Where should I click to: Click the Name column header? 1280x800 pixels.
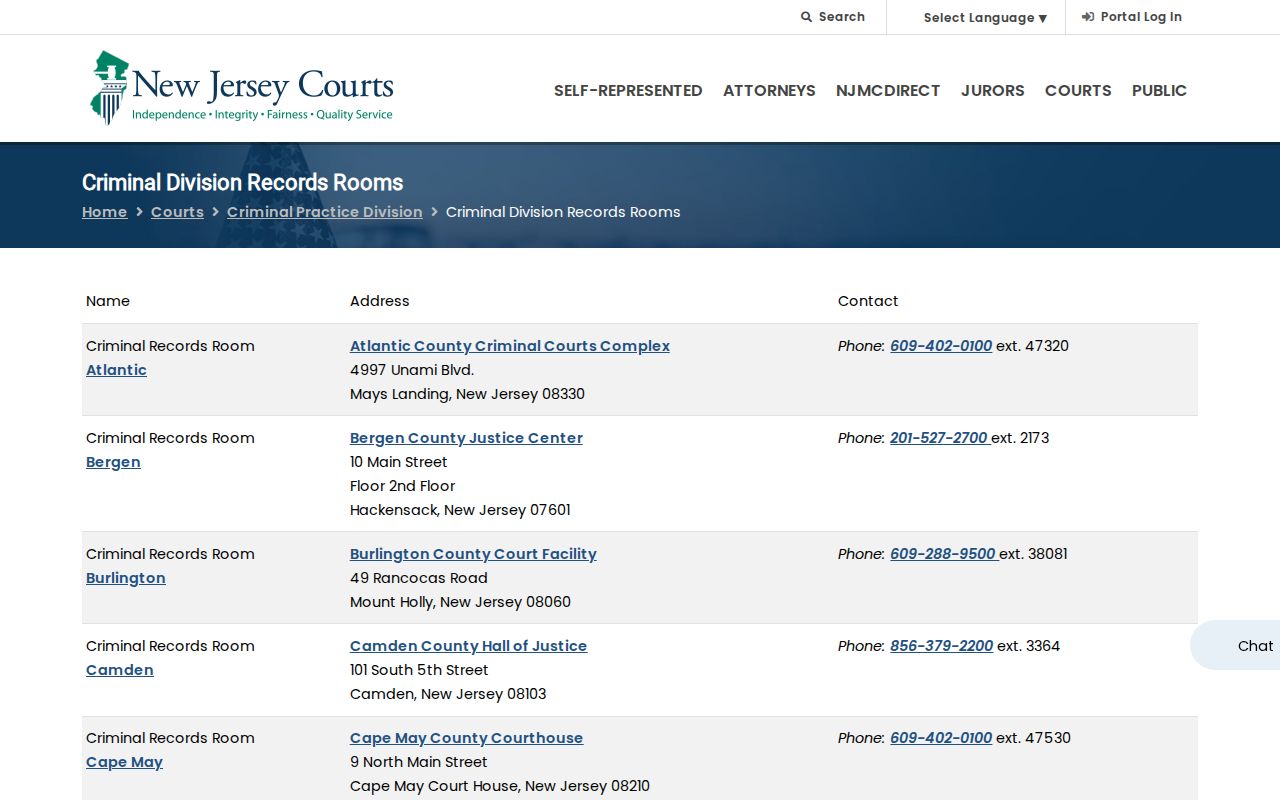pyautogui.click(x=108, y=301)
